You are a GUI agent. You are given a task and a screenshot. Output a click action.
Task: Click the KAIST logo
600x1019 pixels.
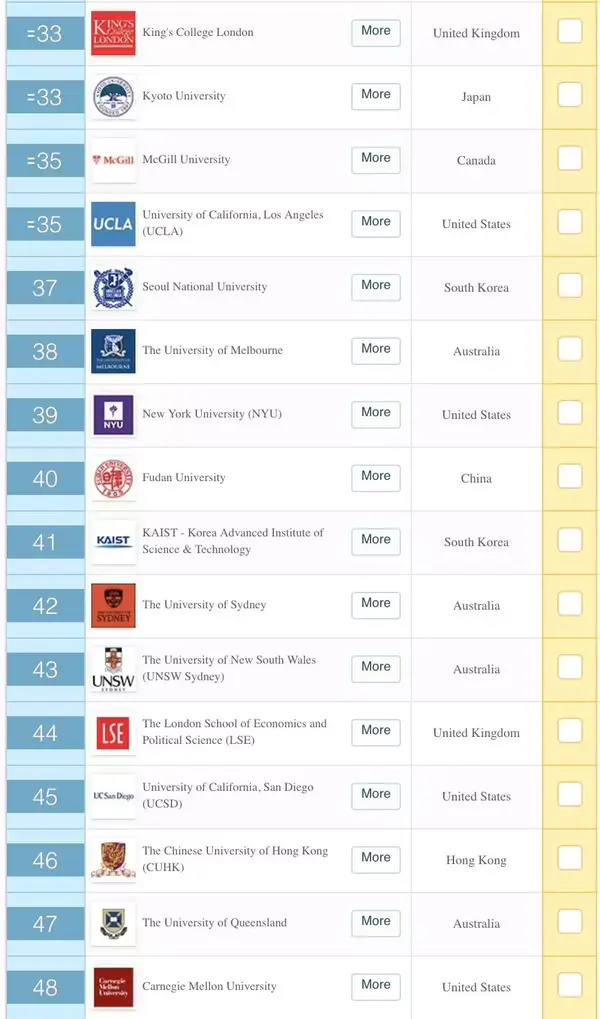pyautogui.click(x=113, y=541)
